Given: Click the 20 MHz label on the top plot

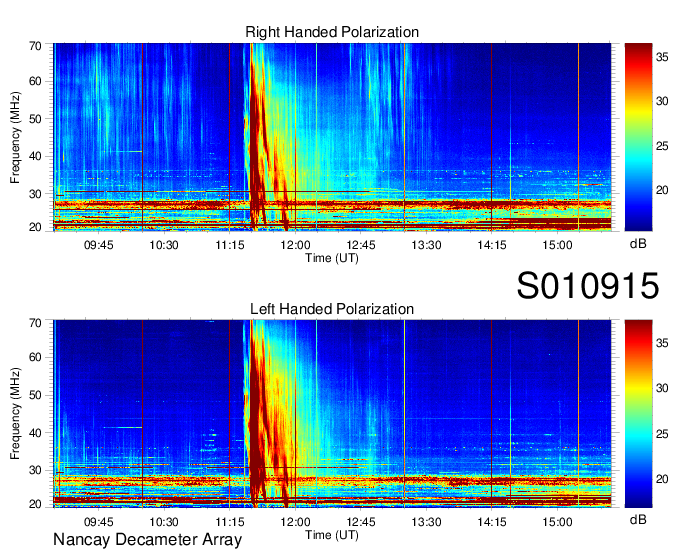Looking at the screenshot, I should click(35, 227).
